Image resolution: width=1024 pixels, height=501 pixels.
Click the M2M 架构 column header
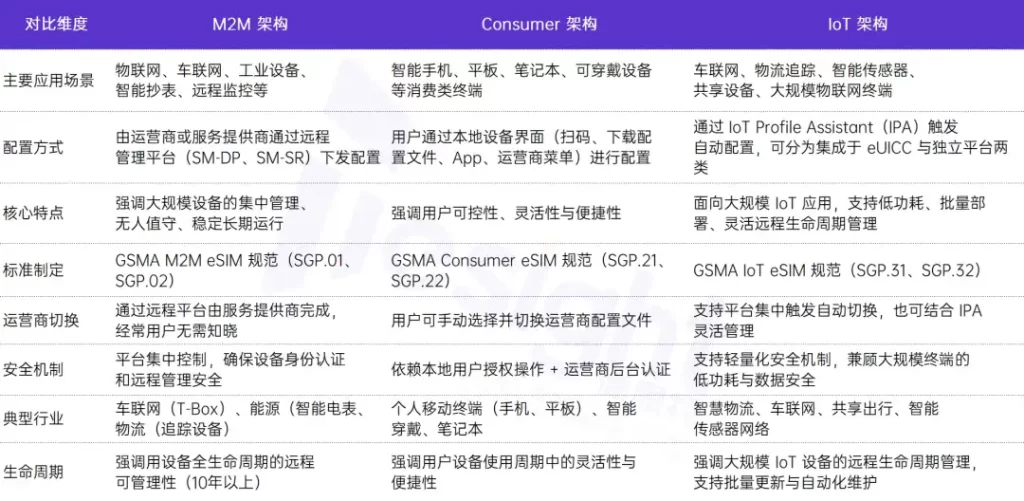(x=250, y=25)
